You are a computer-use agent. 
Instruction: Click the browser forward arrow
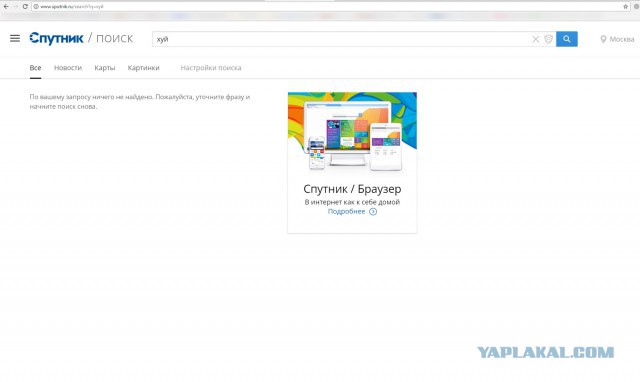[x=16, y=7]
